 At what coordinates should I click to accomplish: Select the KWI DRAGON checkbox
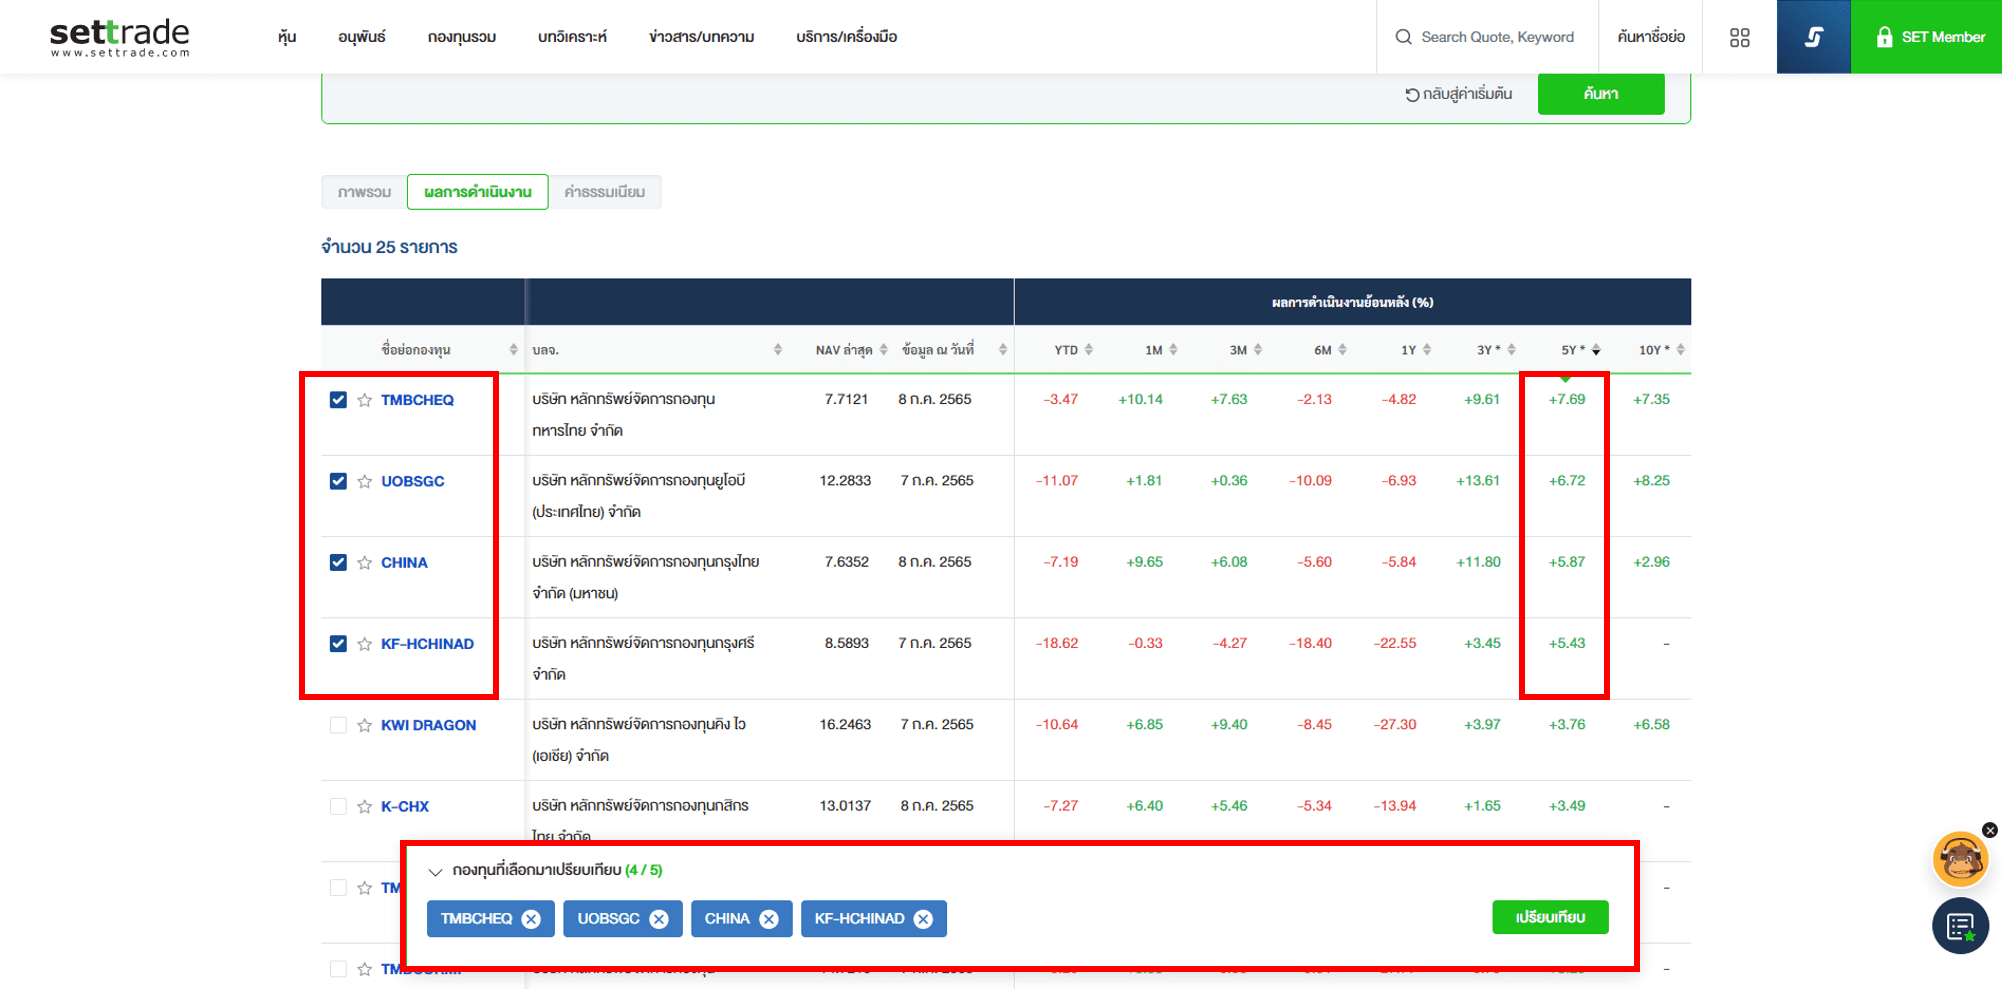point(338,726)
